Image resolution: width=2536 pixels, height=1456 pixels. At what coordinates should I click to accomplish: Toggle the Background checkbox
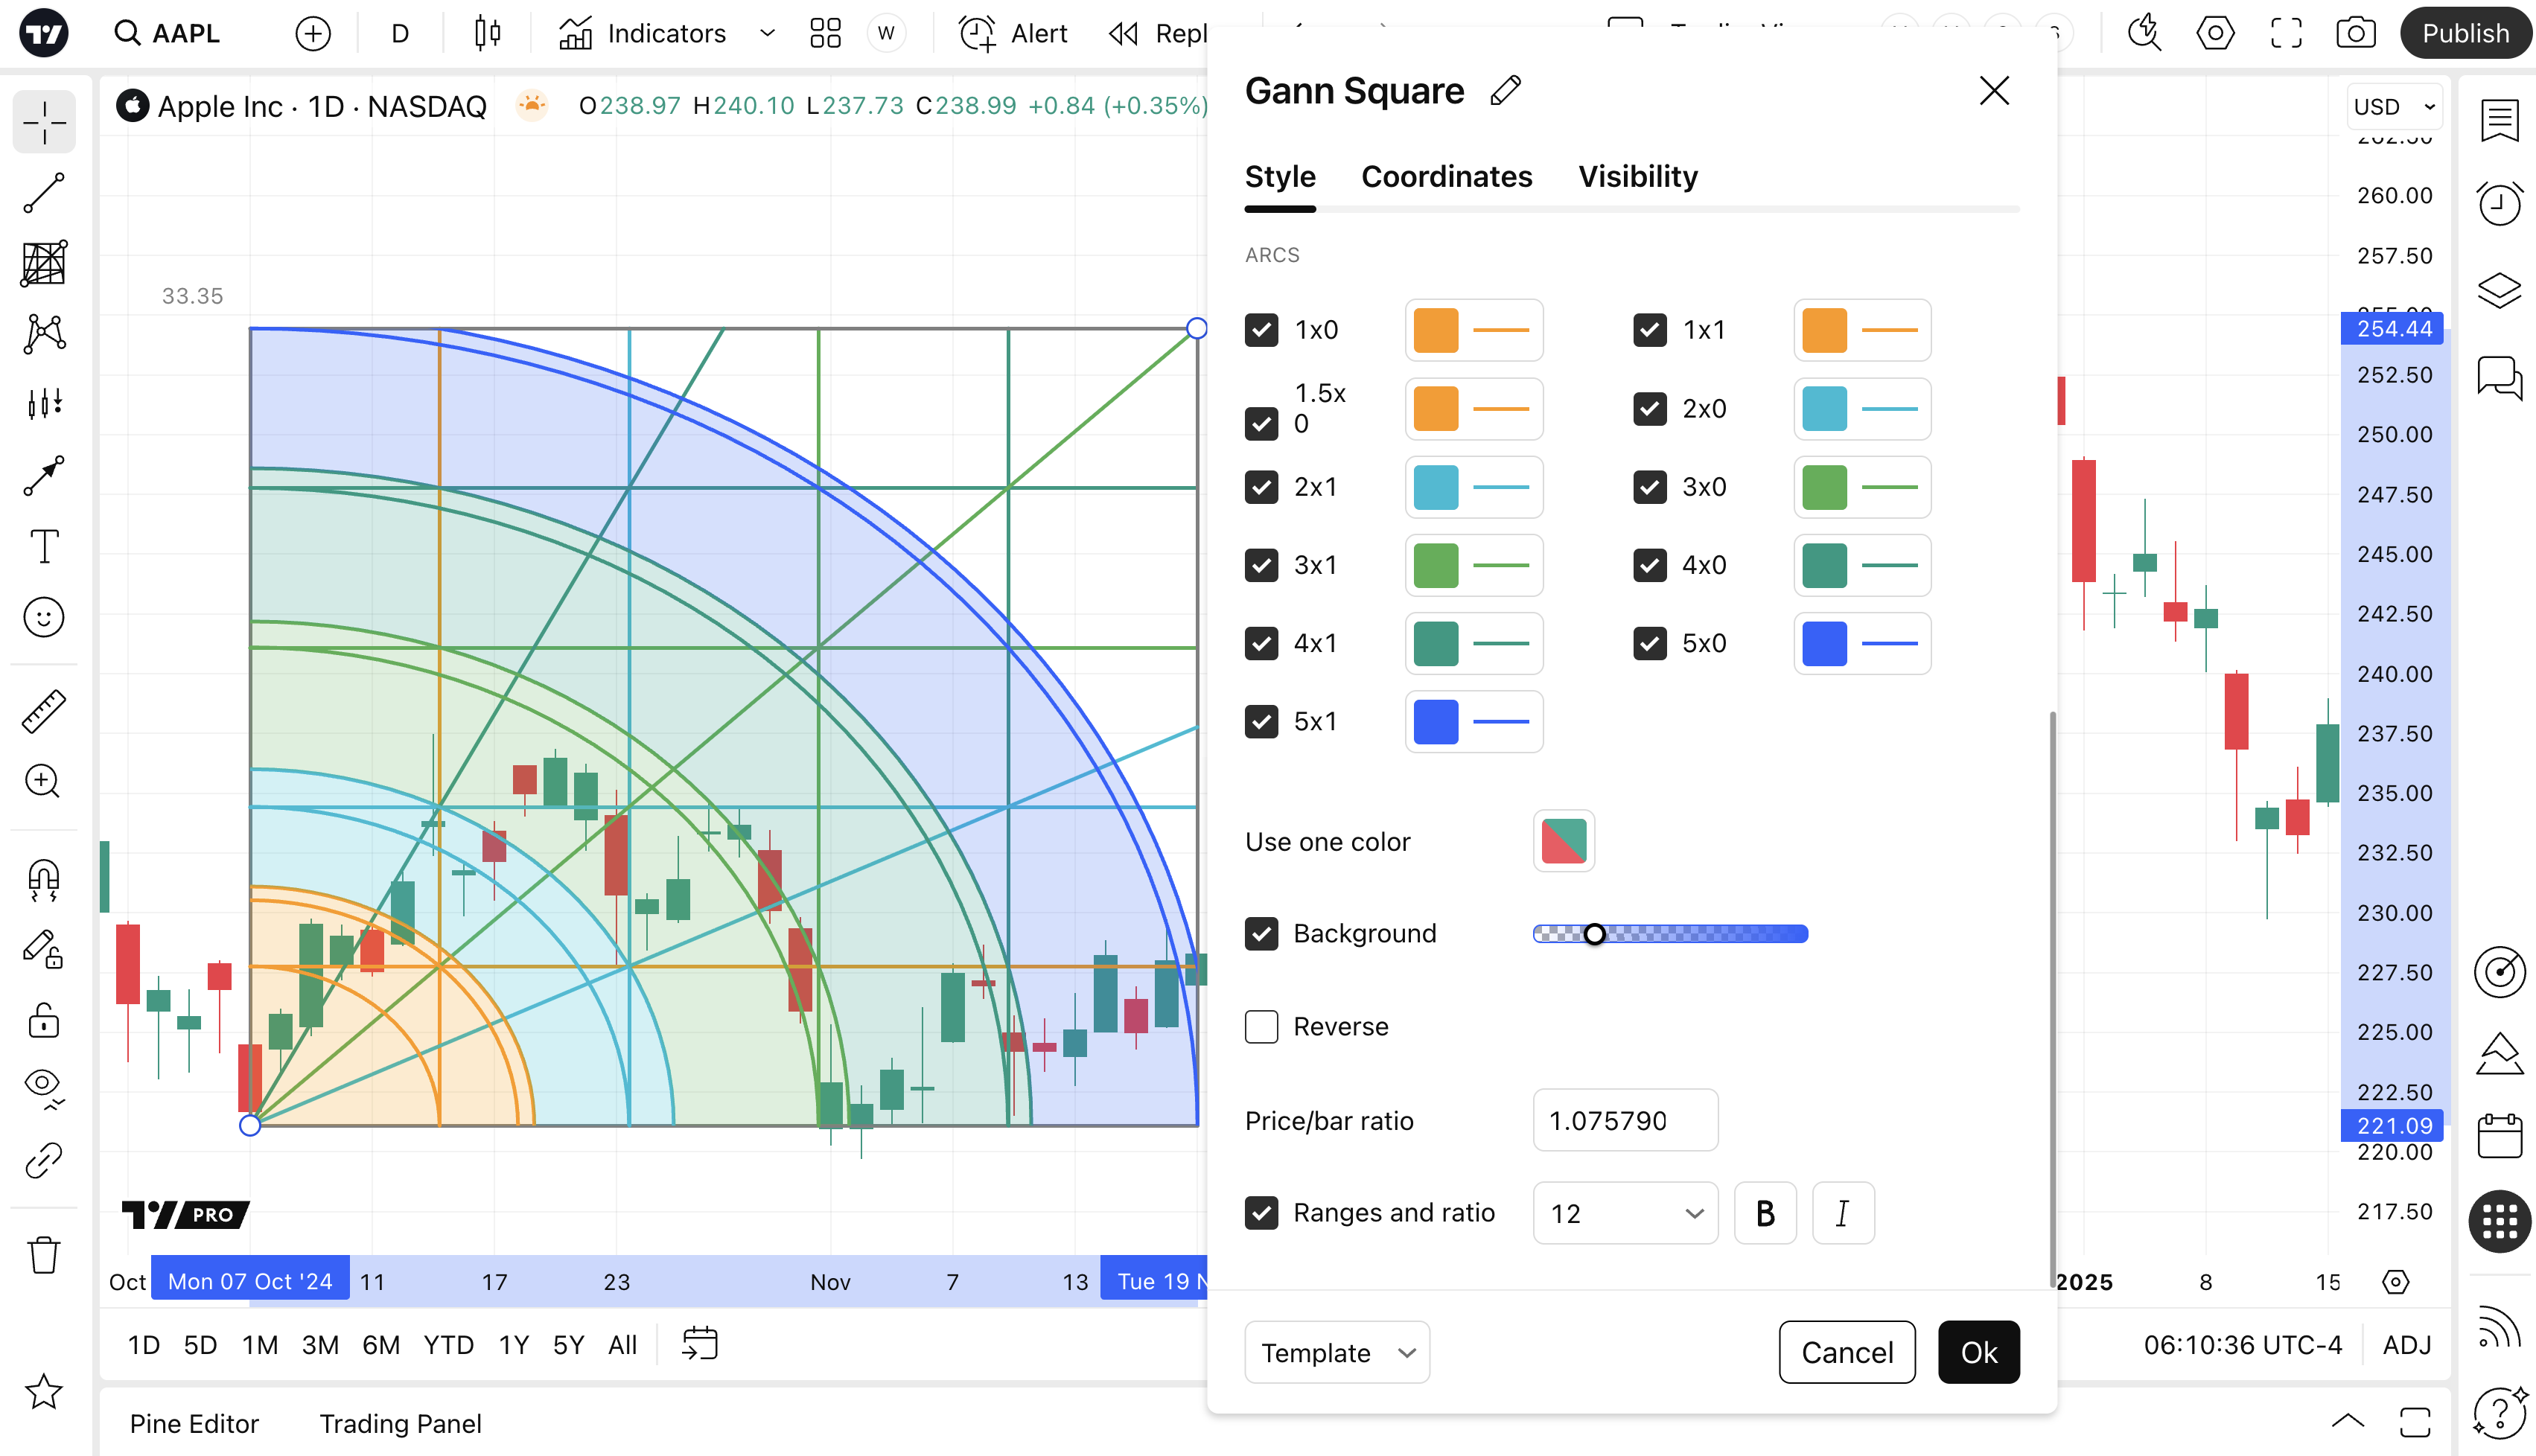(x=1261, y=933)
